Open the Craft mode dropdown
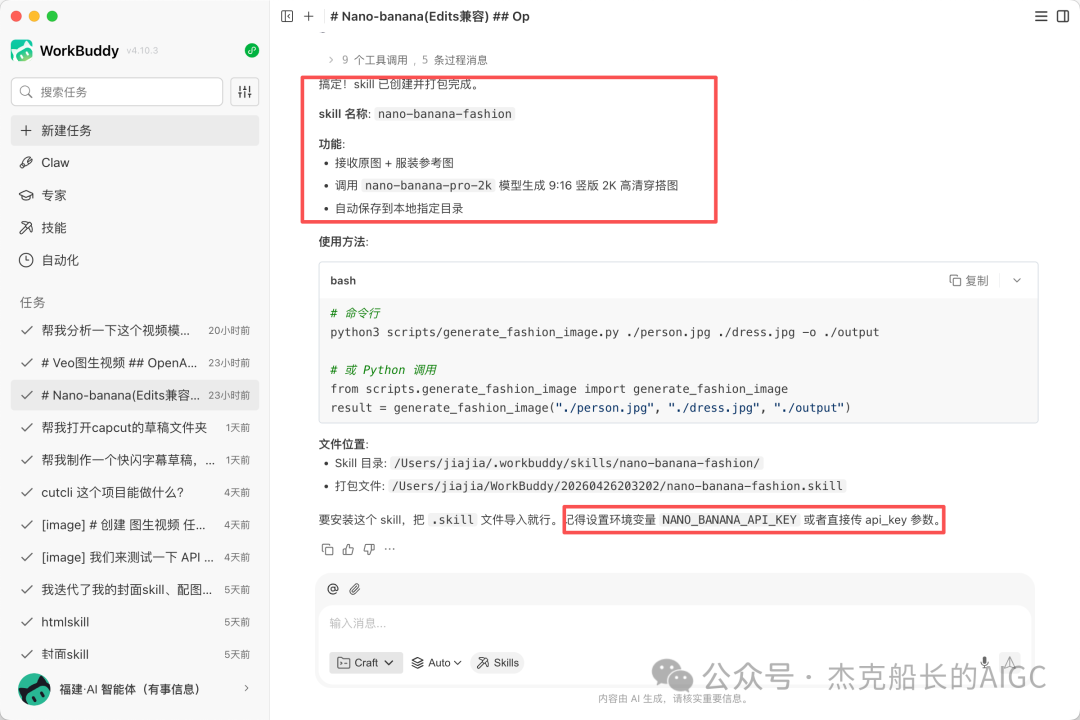The width and height of the screenshot is (1080, 720). point(366,663)
